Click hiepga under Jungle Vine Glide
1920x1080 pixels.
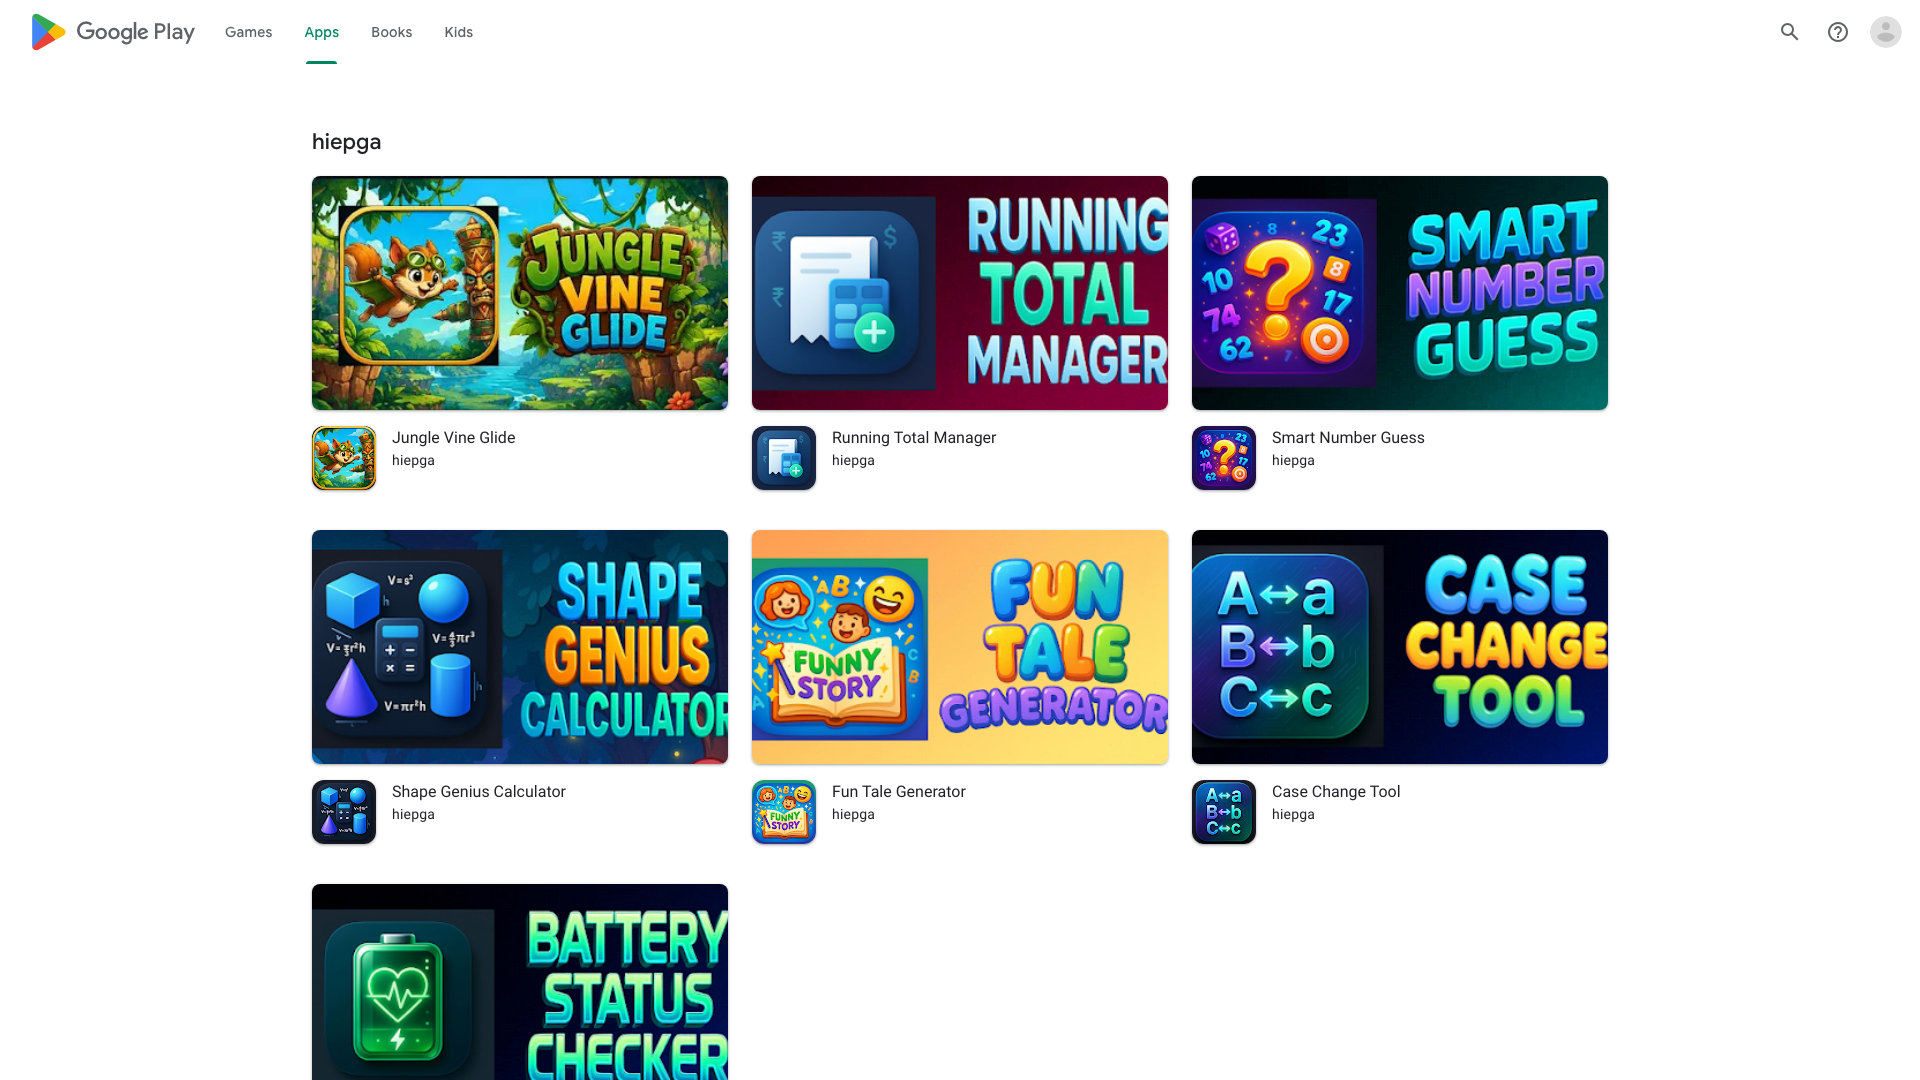(x=413, y=461)
